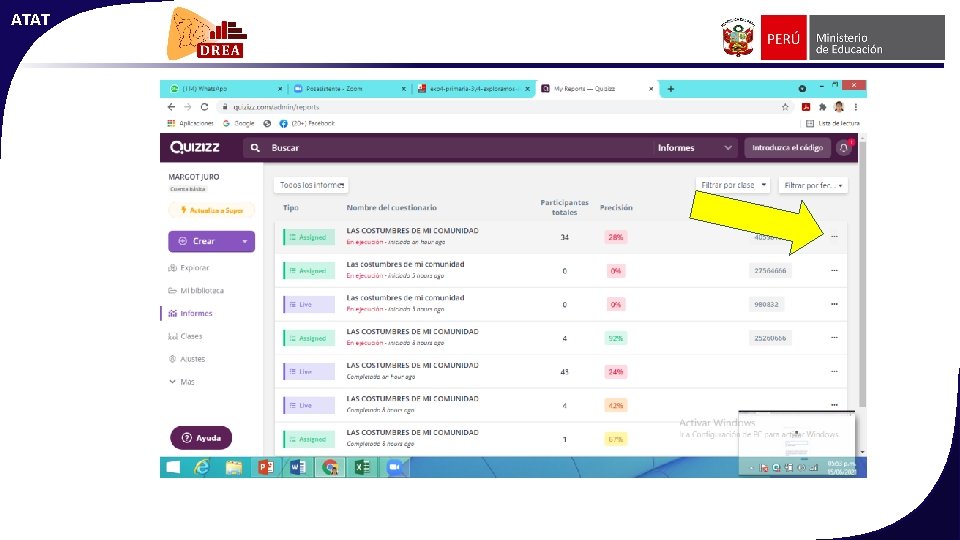
Task: Click the Quizizz logo in the header
Action: 194,148
